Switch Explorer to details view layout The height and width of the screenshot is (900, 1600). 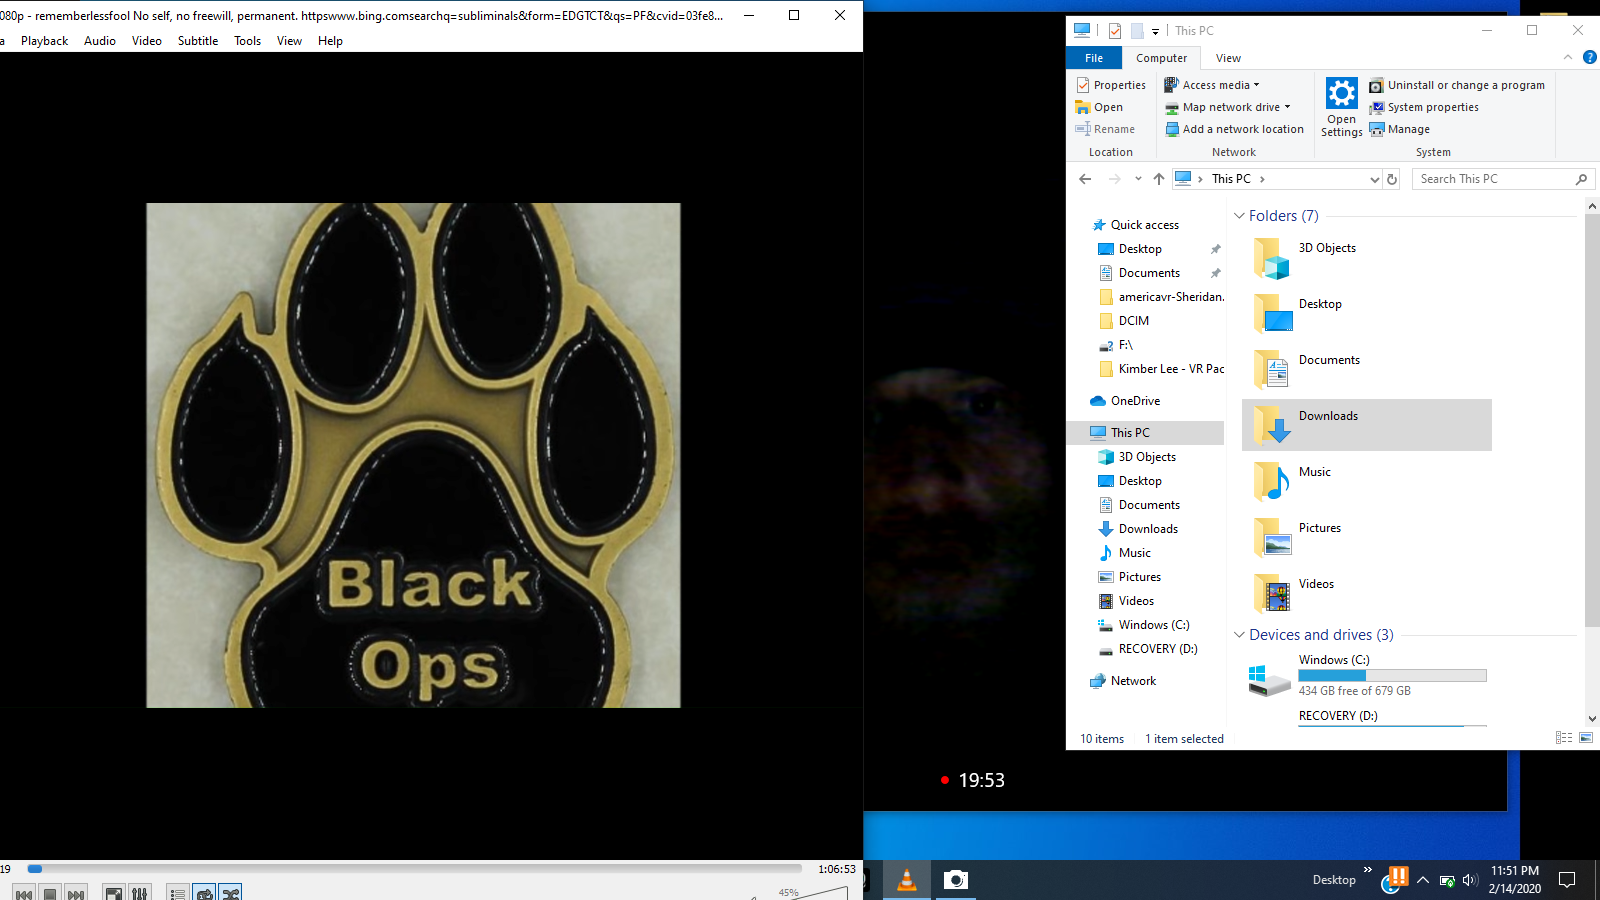(1564, 738)
